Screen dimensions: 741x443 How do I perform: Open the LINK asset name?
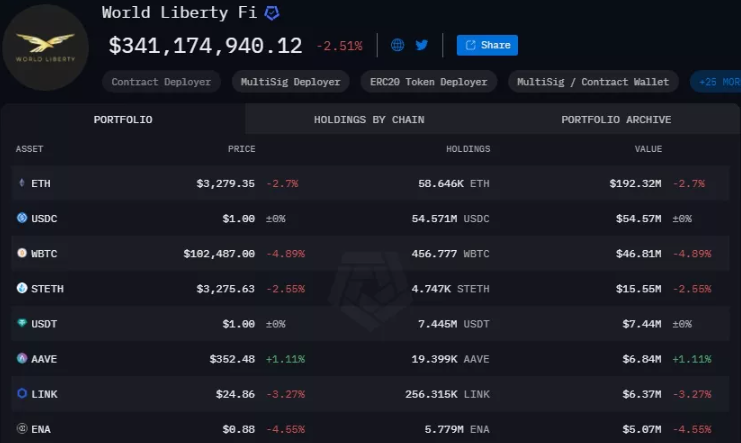click(44, 394)
